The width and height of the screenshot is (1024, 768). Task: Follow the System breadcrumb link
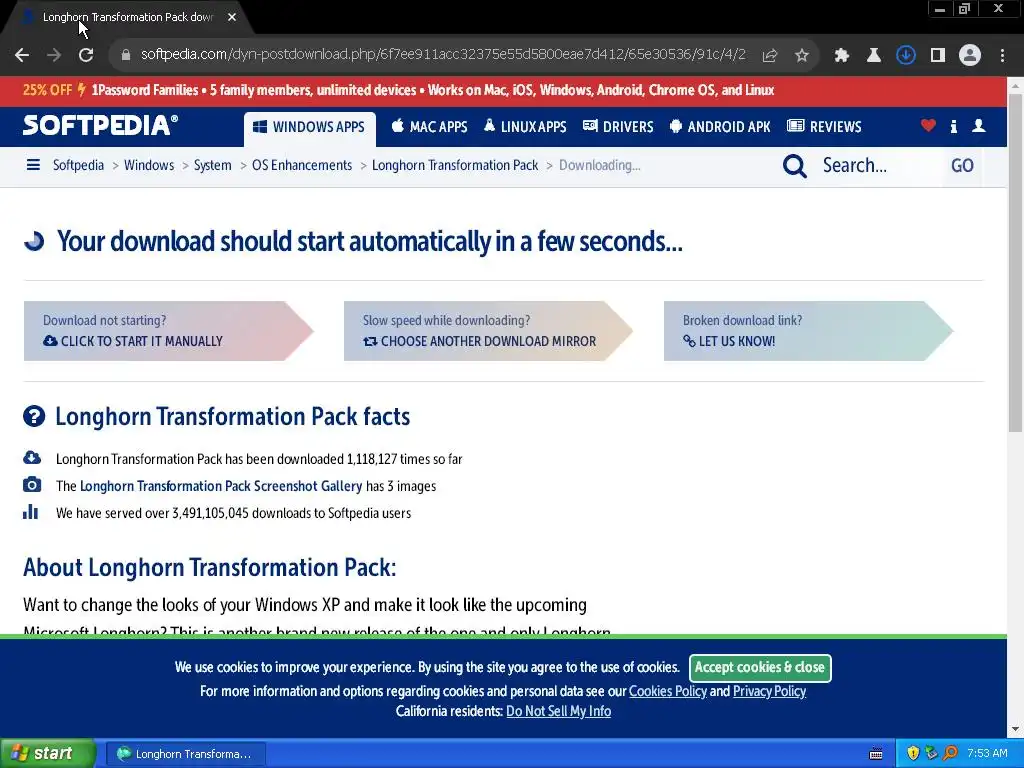[x=212, y=165]
